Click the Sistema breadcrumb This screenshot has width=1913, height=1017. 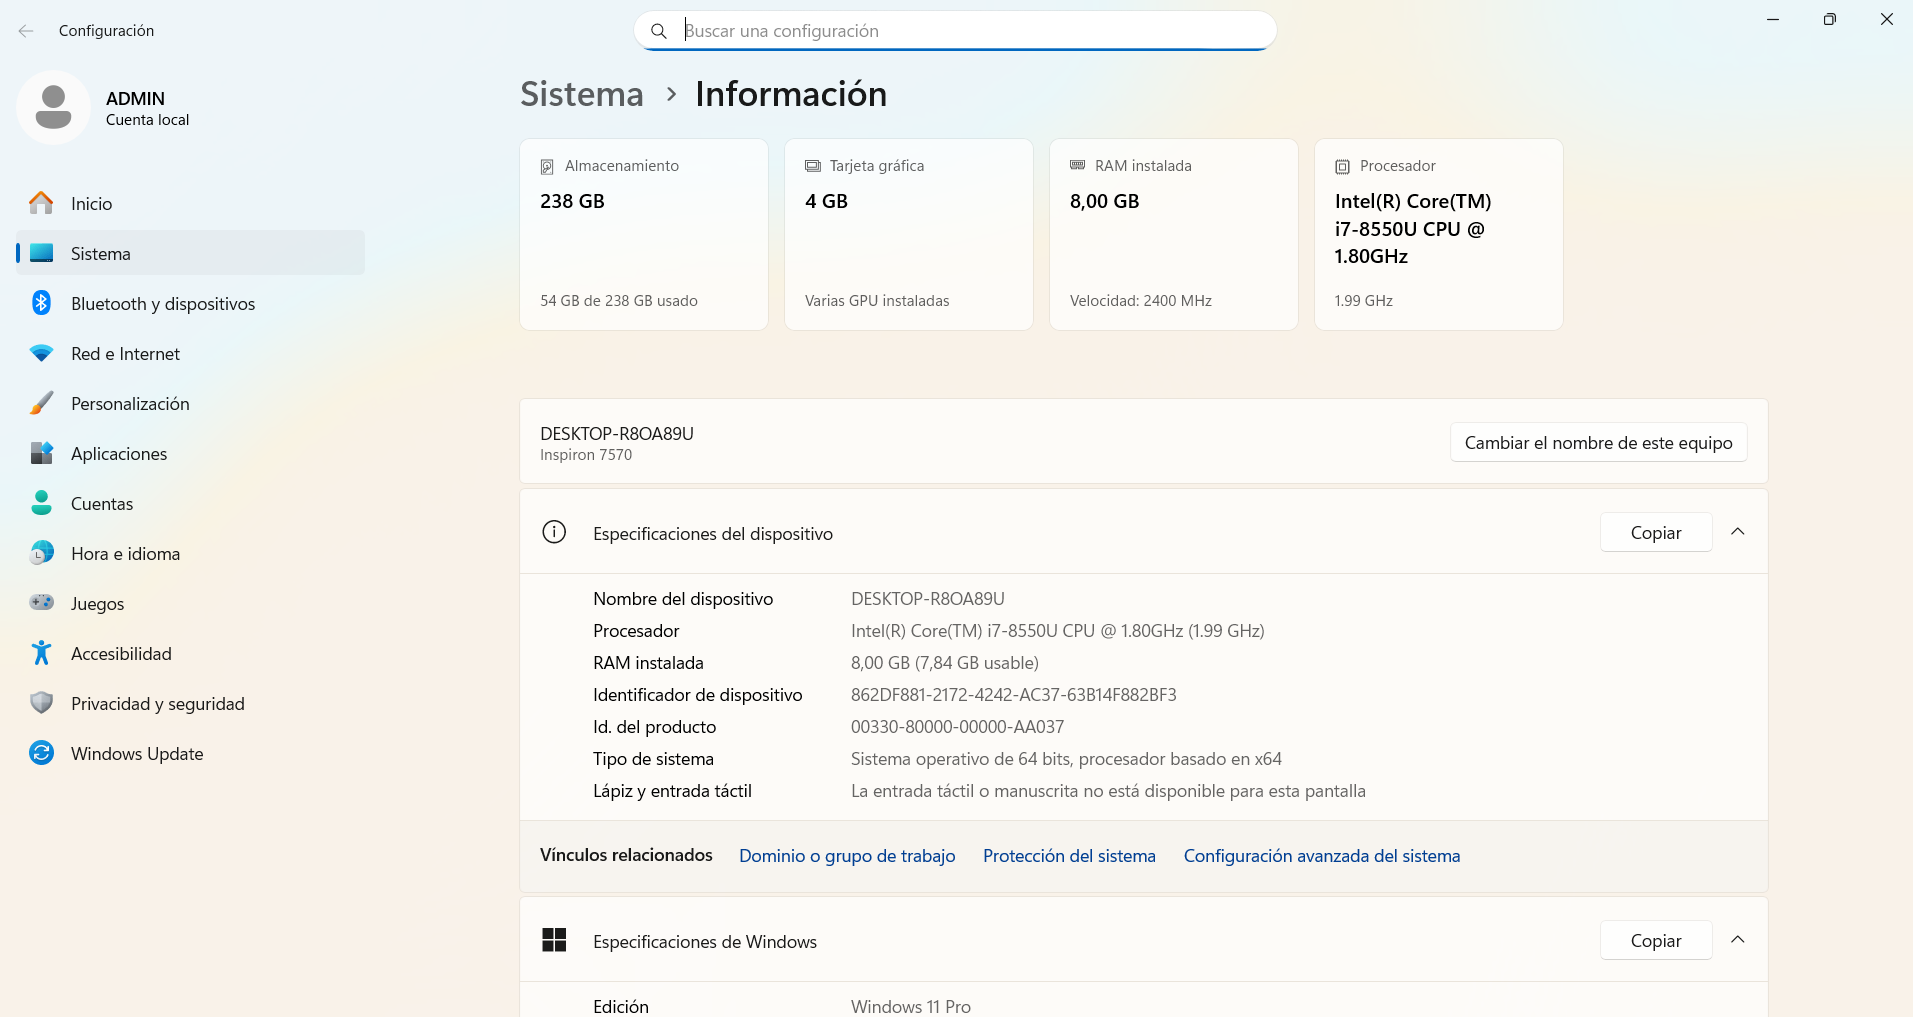[582, 94]
